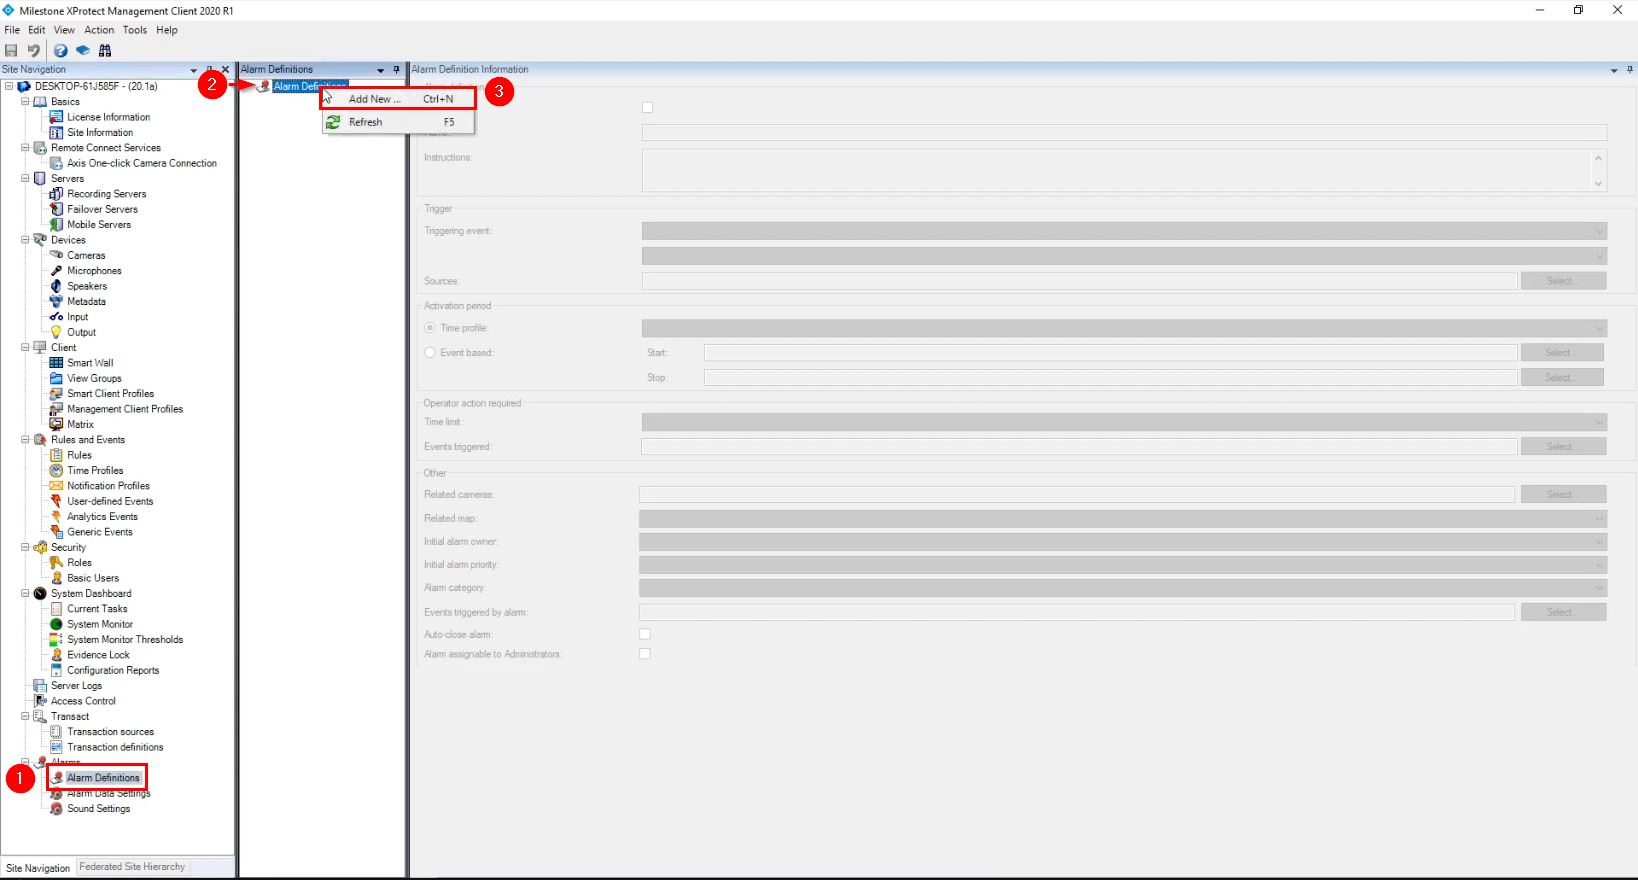Select the Event based radio button

click(x=430, y=353)
